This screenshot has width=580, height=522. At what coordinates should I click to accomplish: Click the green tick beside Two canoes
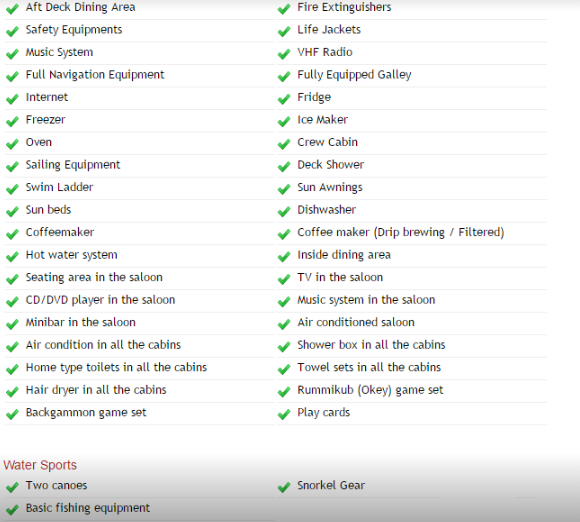[12, 487]
